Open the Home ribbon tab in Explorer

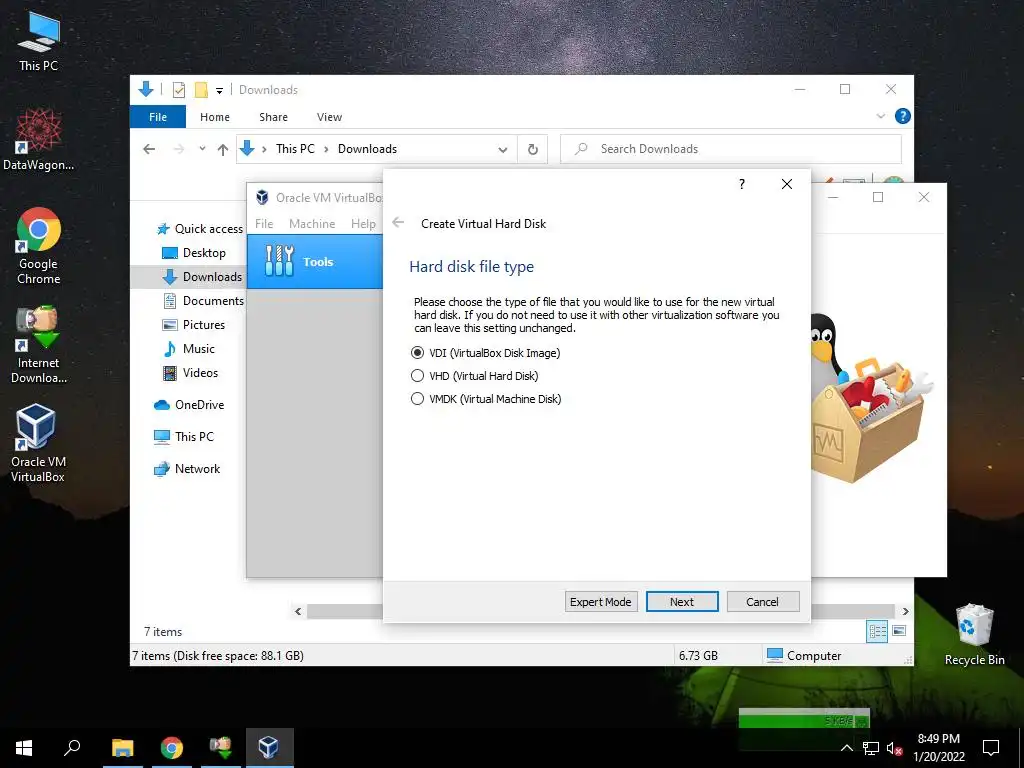coord(215,117)
